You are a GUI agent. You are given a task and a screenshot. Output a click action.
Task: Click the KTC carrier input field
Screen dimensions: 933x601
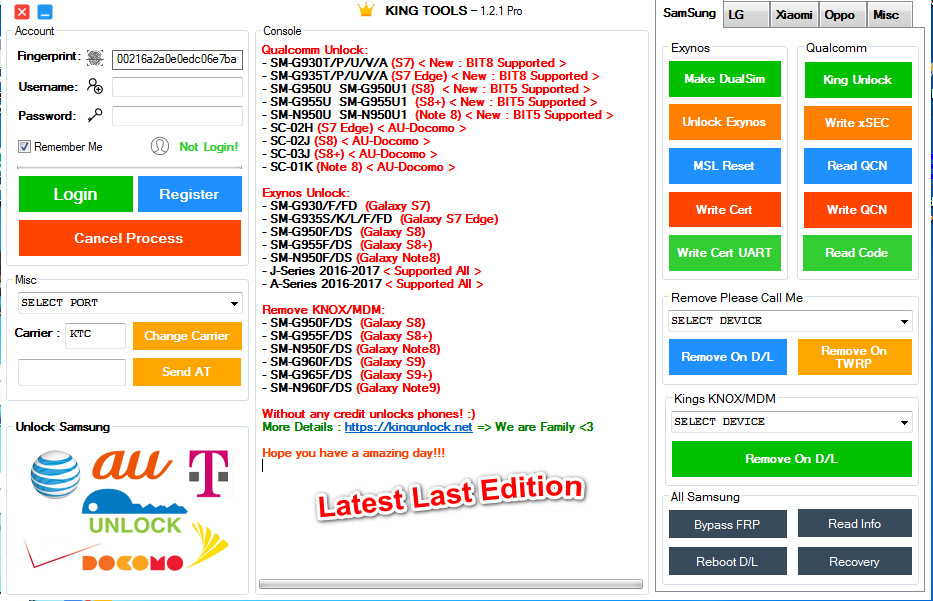tap(95, 336)
